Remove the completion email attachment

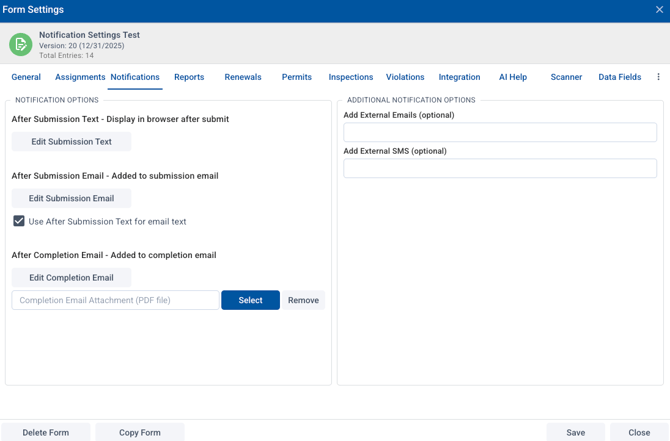[303, 300]
